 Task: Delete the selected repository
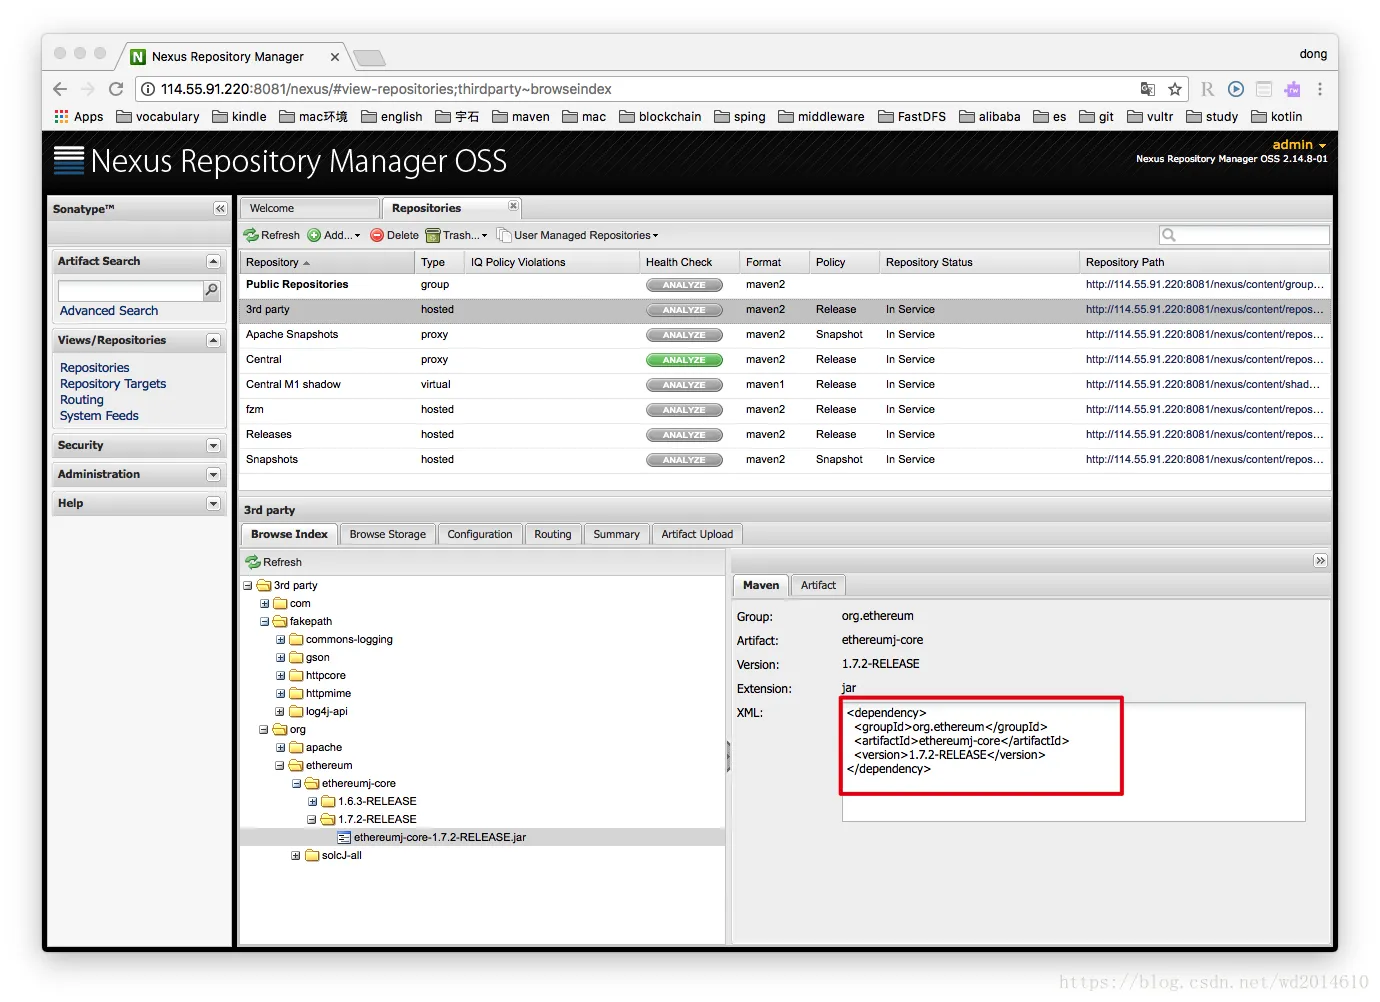[x=394, y=235]
